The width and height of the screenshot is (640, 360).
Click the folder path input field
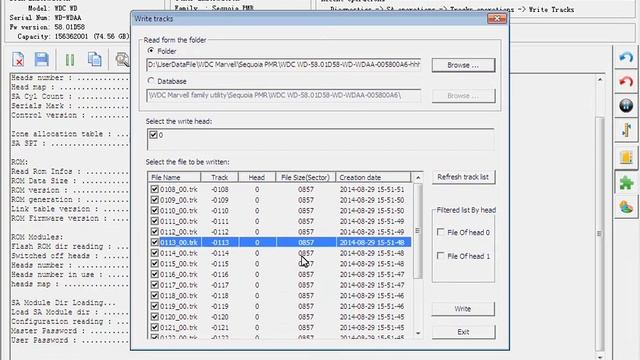coord(284,65)
